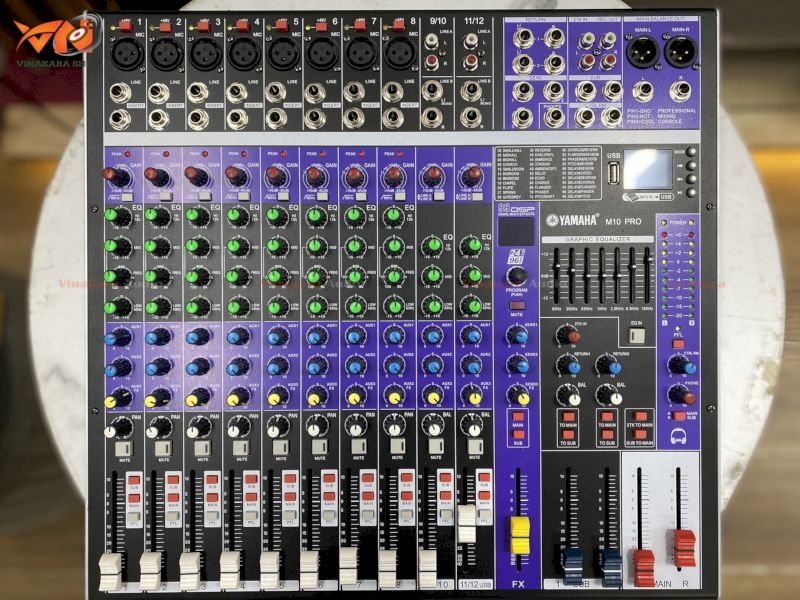The image size is (800, 600).
Task: Toggle channel 5 +48V phantom power switch
Action: pos(282,26)
